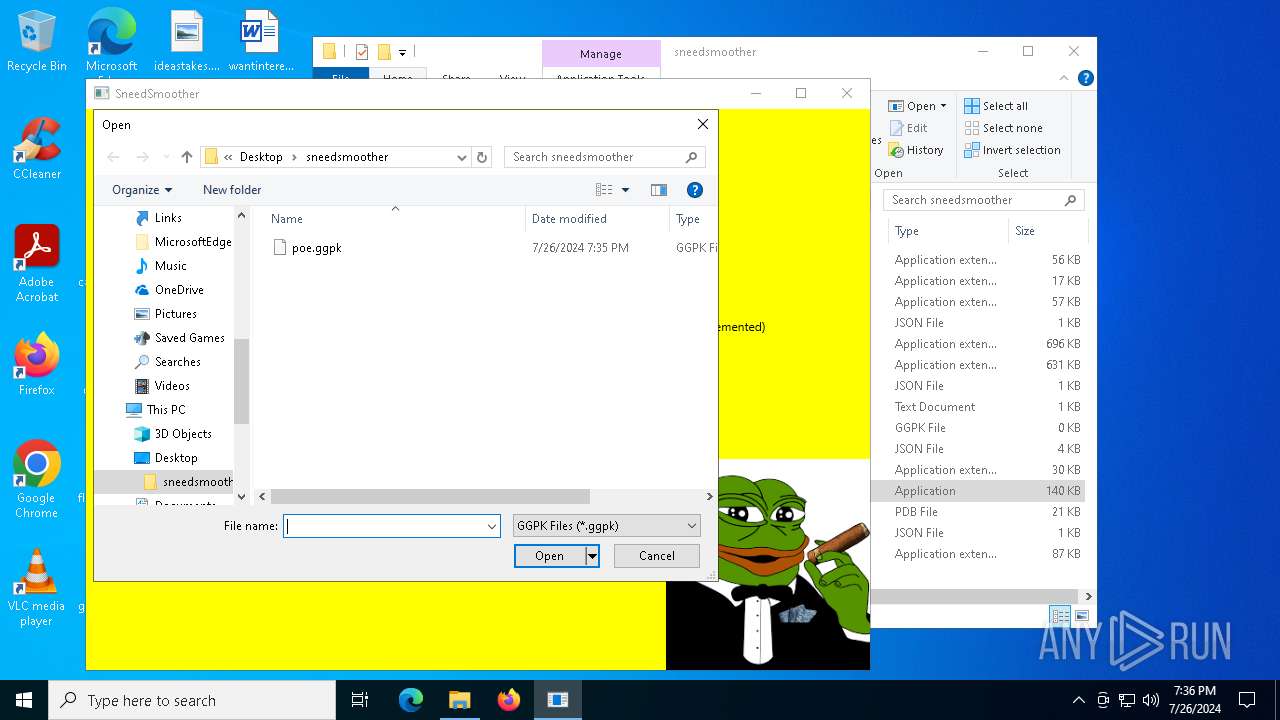Click the volume icon in system tray
Image resolution: width=1280 pixels, height=720 pixels.
(1150, 700)
